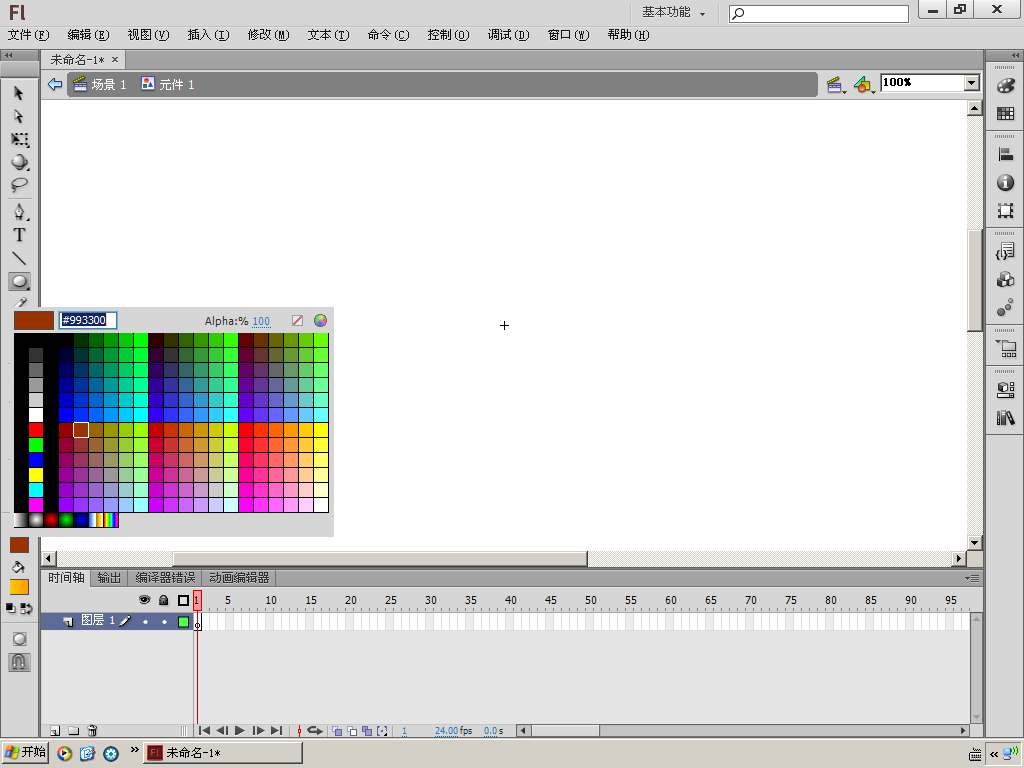1024x768 pixels.
Task: Switch to the 编译器错误 tab
Action: (x=165, y=578)
